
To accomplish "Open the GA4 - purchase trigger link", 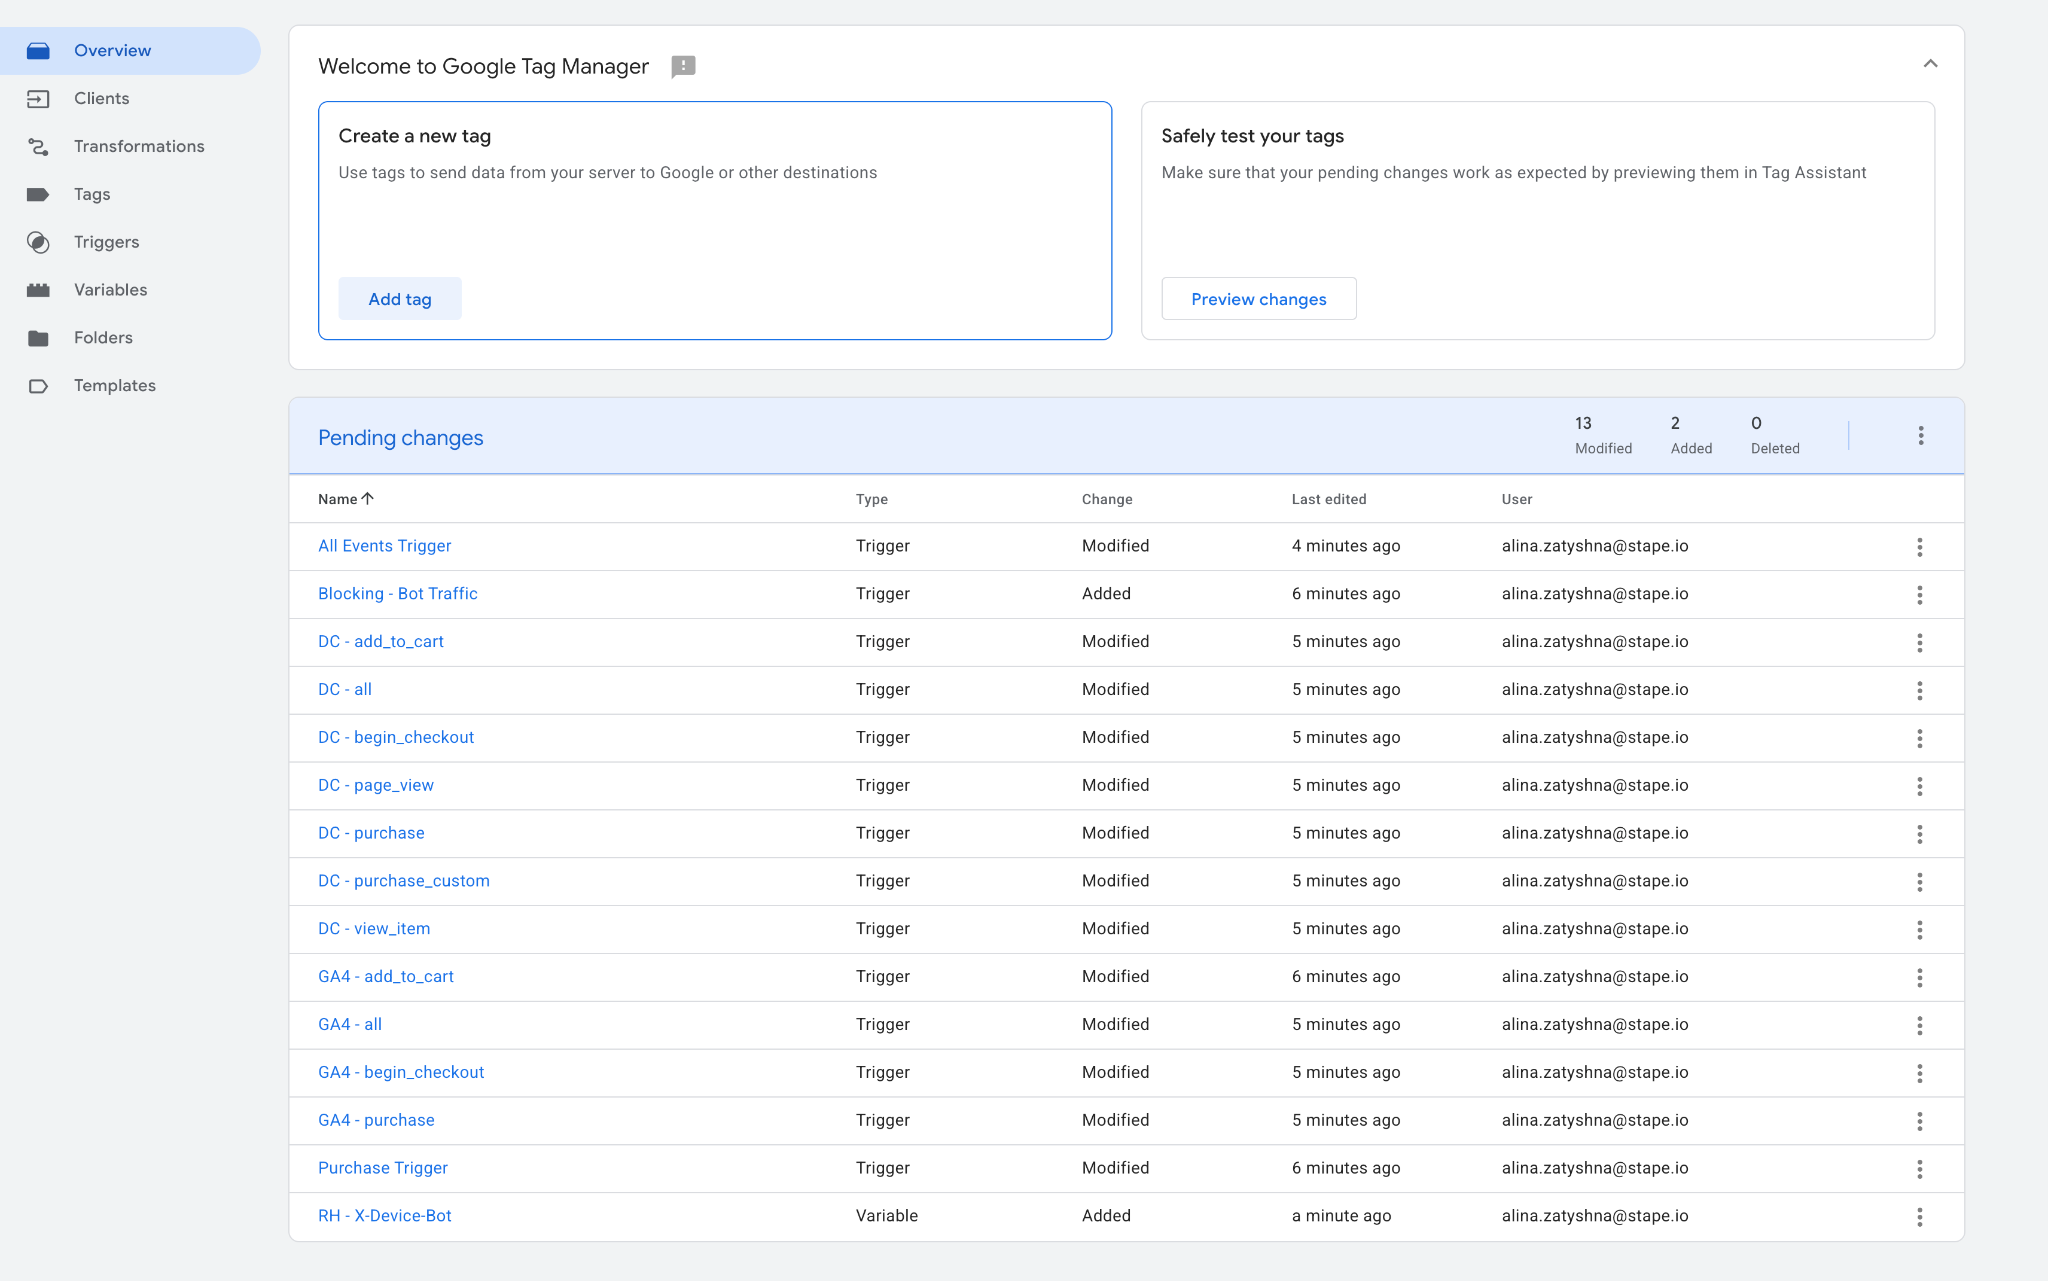I will click(376, 1121).
